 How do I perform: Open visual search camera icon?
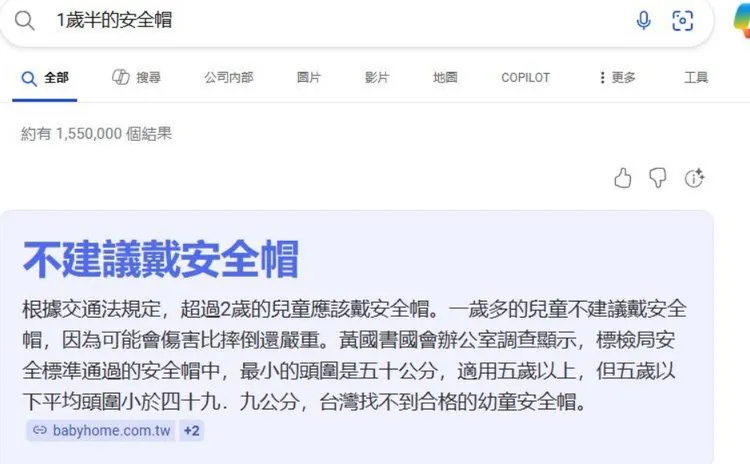coord(682,21)
